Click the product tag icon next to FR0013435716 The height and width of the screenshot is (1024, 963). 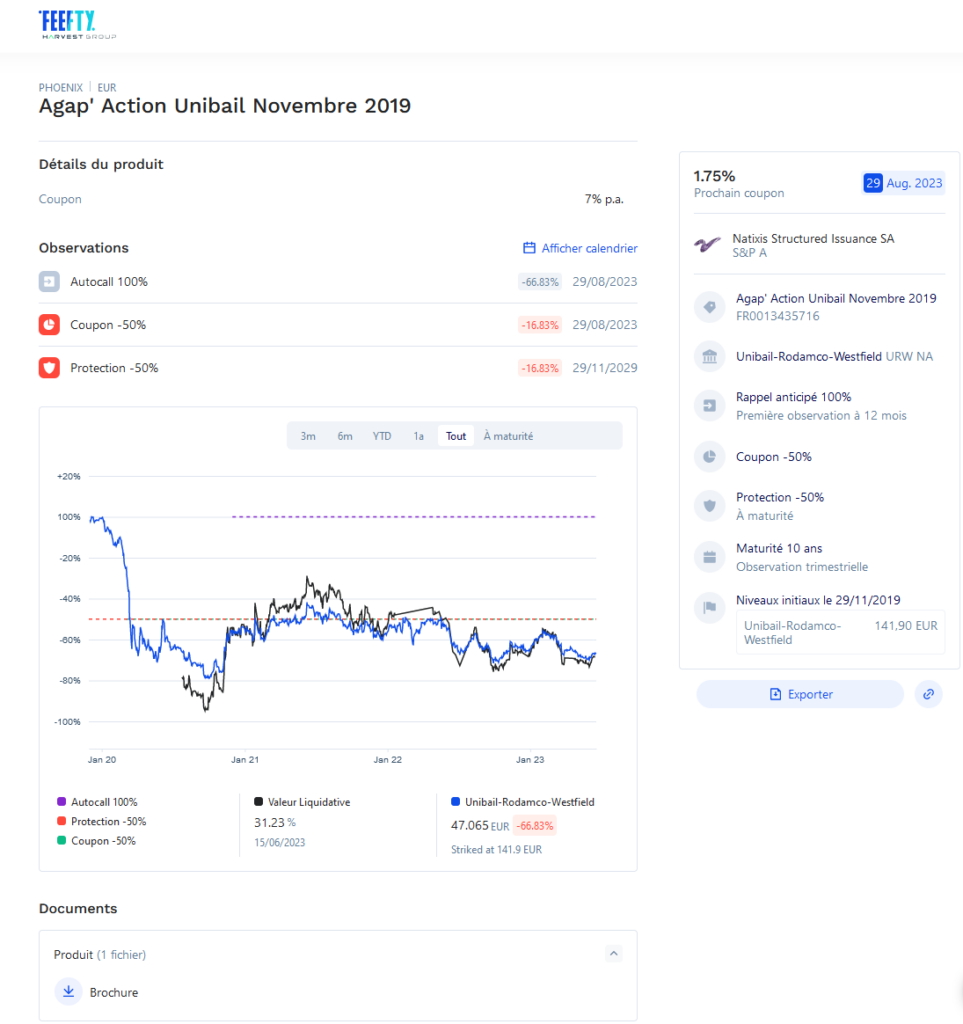coord(709,307)
